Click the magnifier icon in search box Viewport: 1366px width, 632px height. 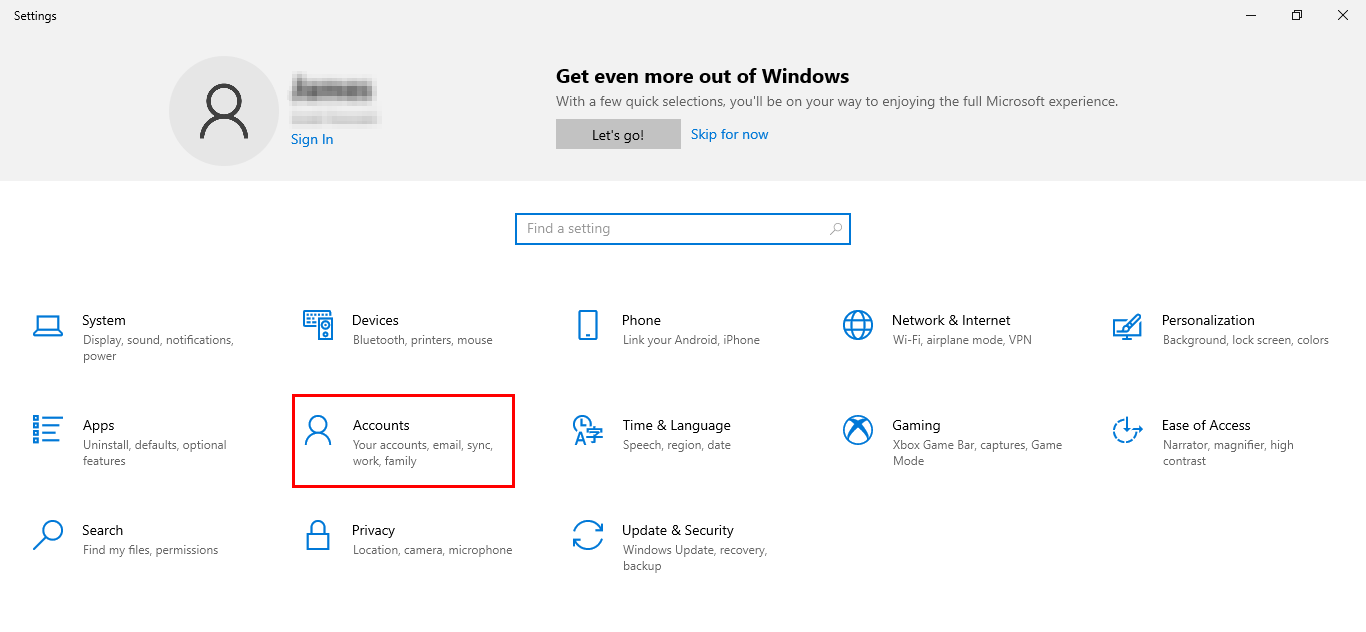836,229
